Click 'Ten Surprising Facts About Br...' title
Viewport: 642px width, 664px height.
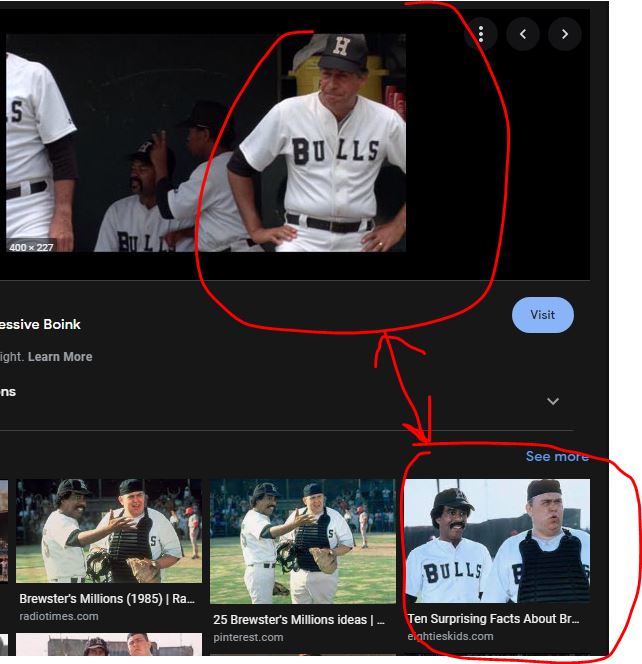pyautogui.click(x=493, y=619)
